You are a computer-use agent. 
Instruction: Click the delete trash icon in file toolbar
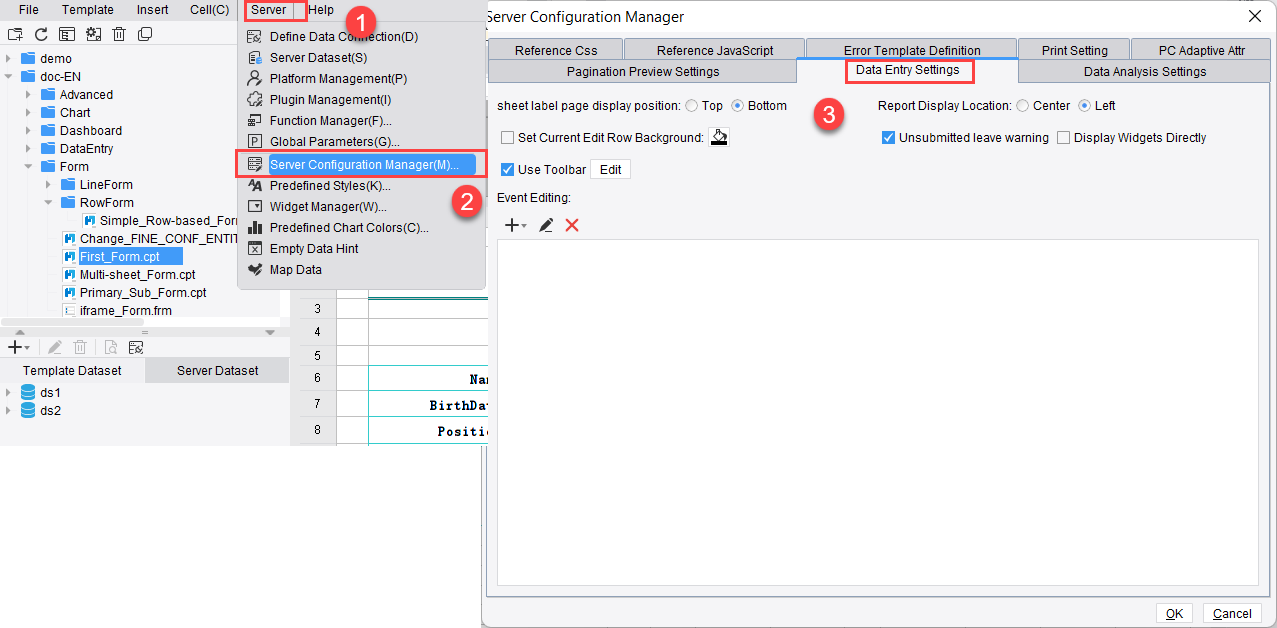click(119, 34)
